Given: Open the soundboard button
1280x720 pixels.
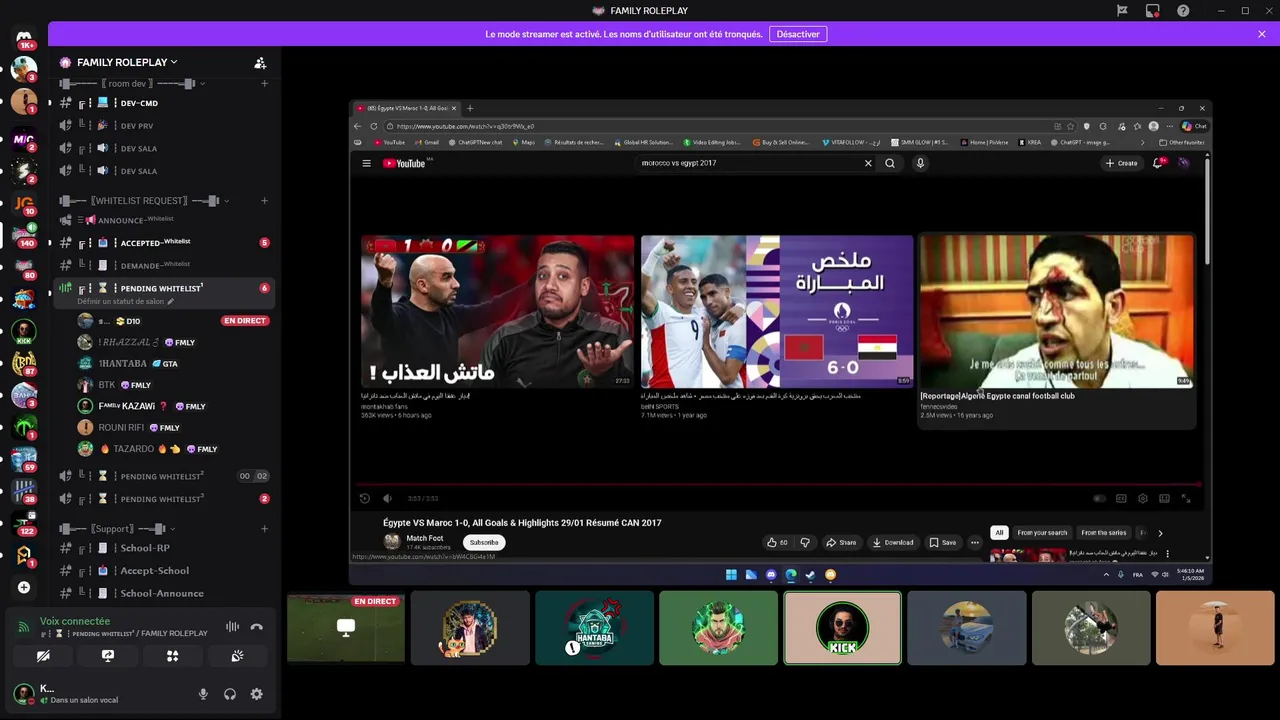Looking at the screenshot, I should [x=237, y=656].
